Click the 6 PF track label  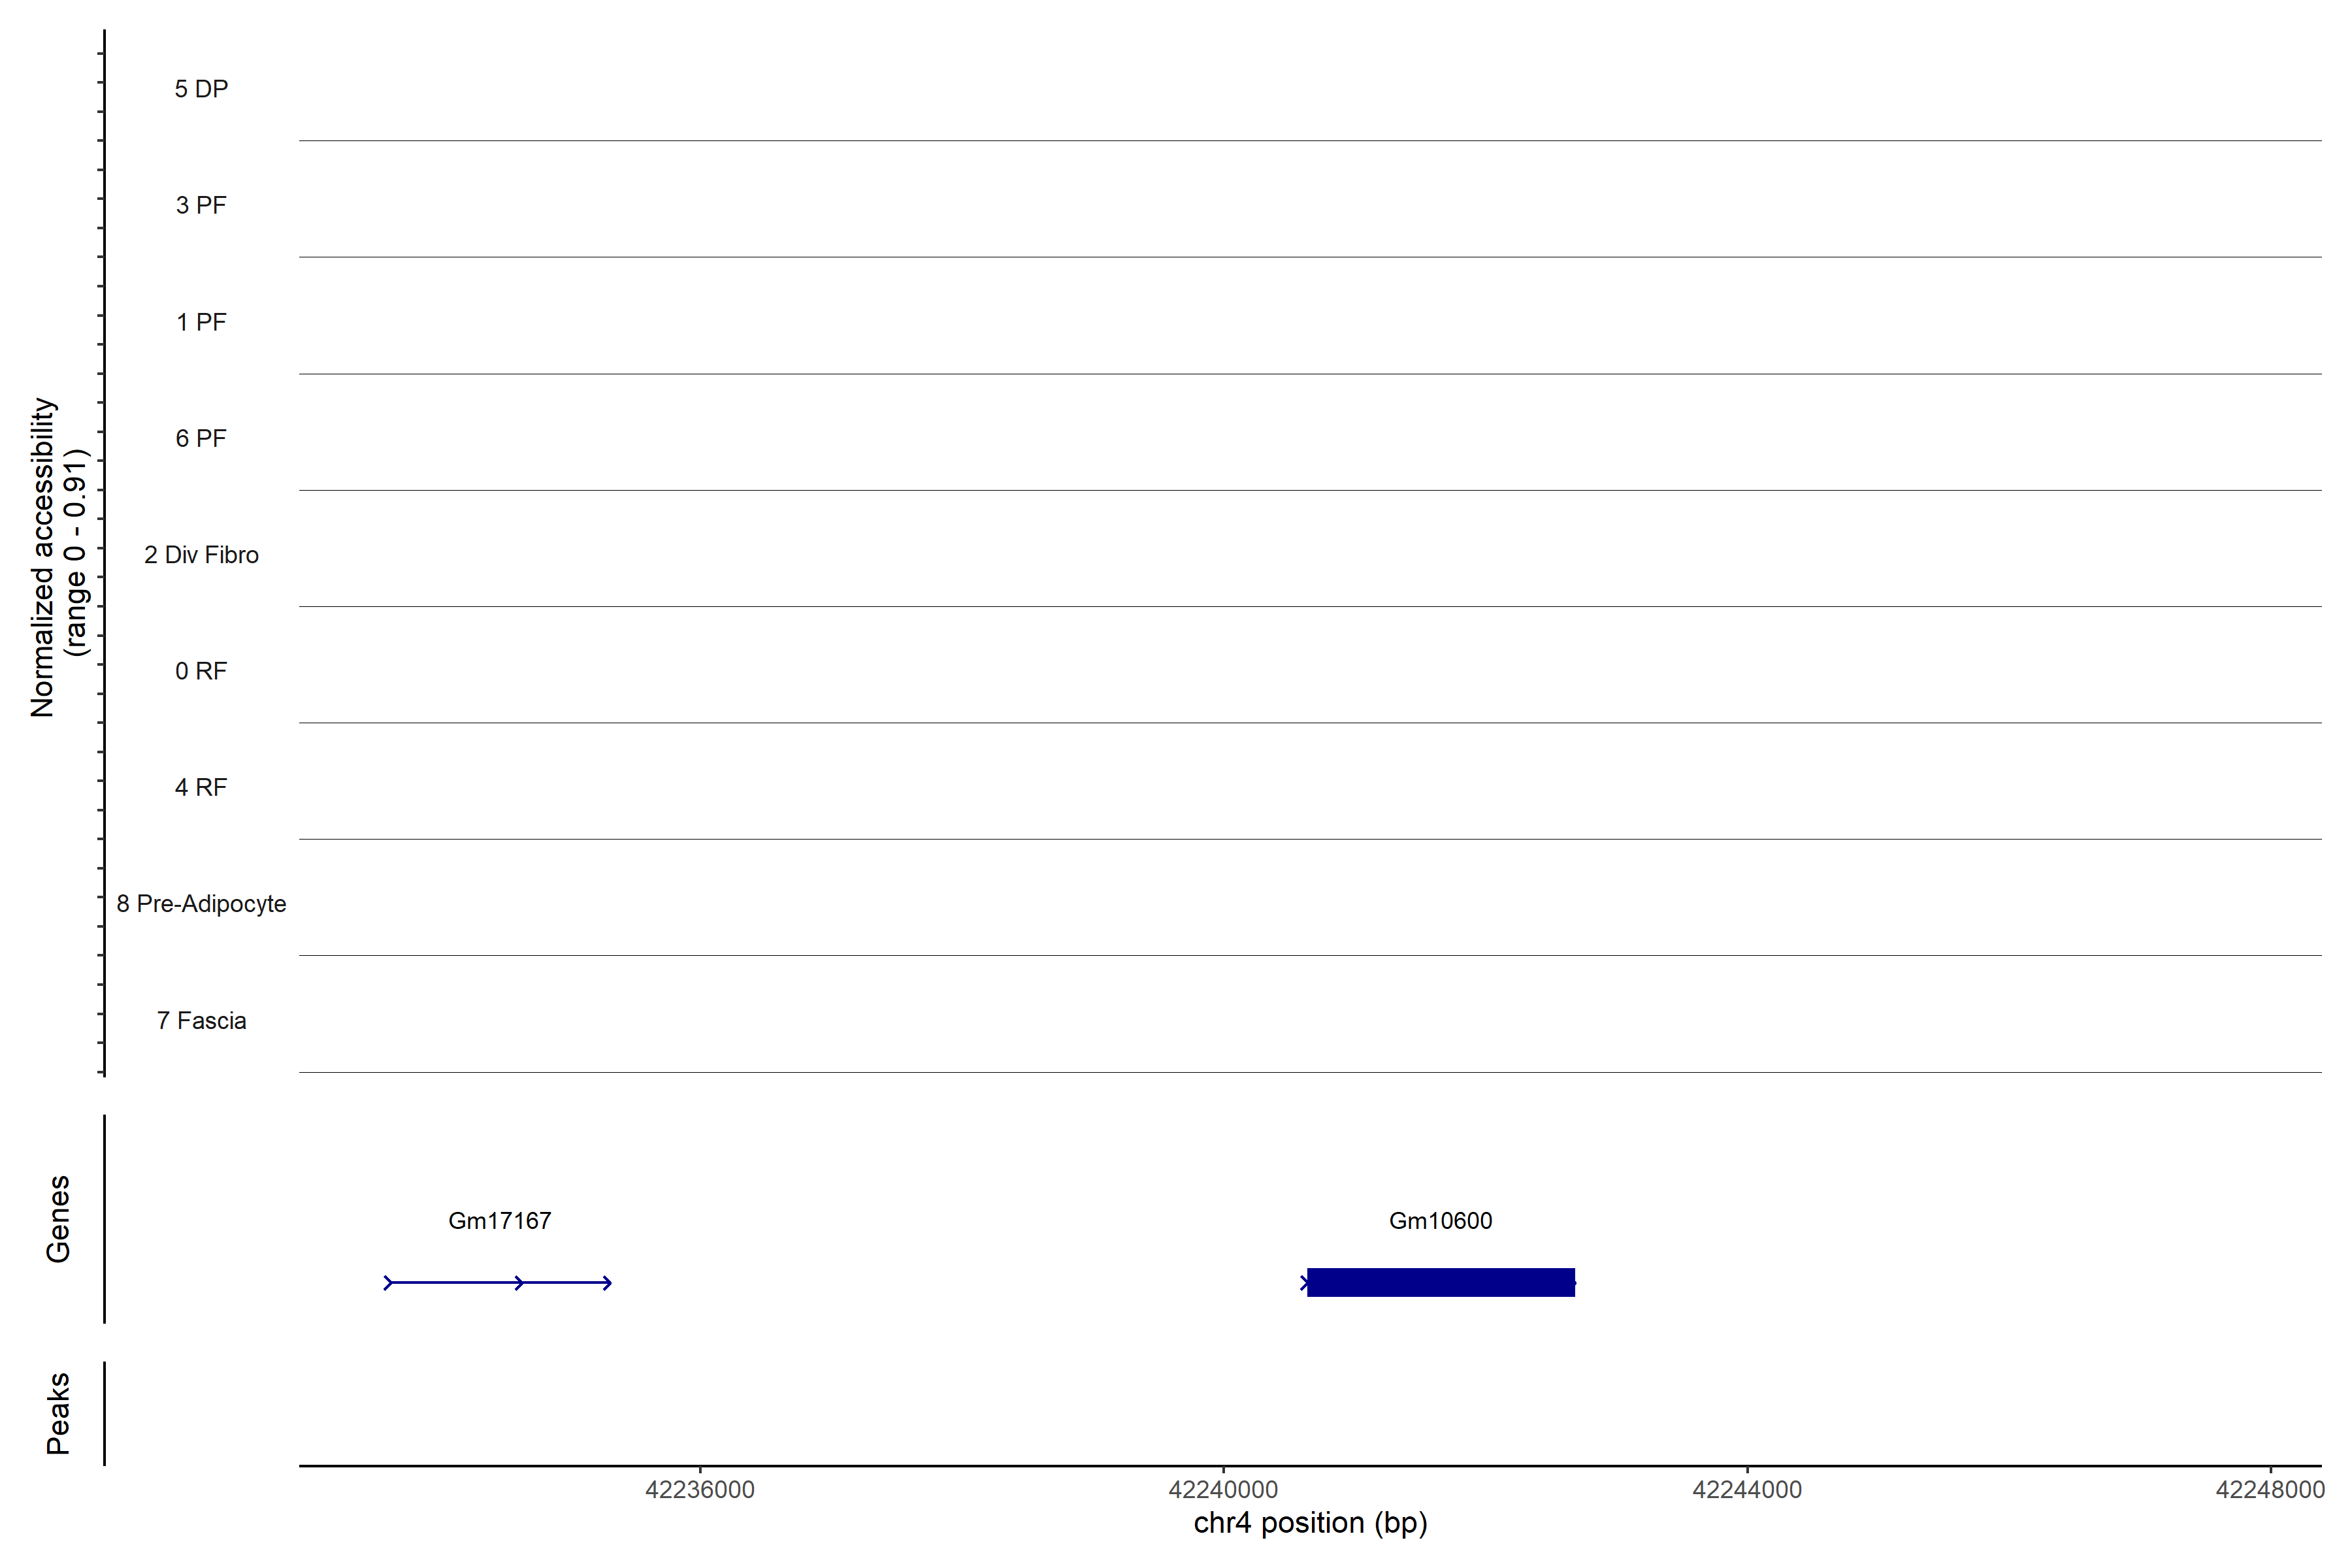(201, 438)
